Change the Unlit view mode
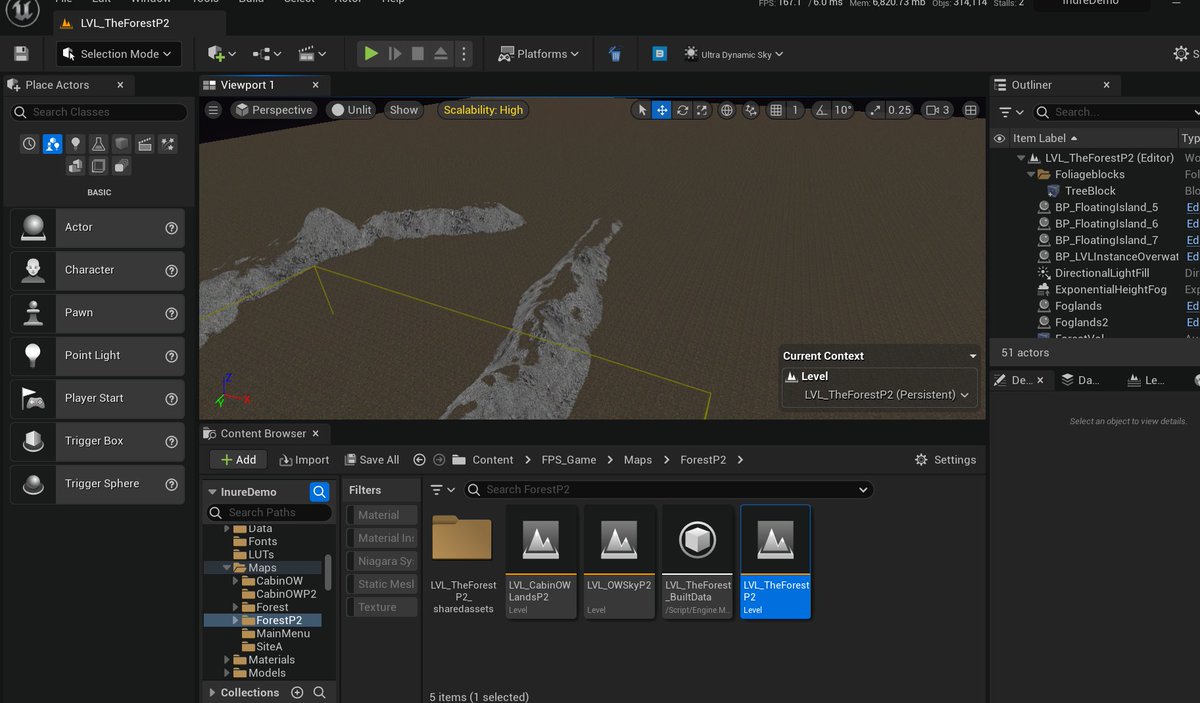1200x703 pixels. [x=351, y=110]
